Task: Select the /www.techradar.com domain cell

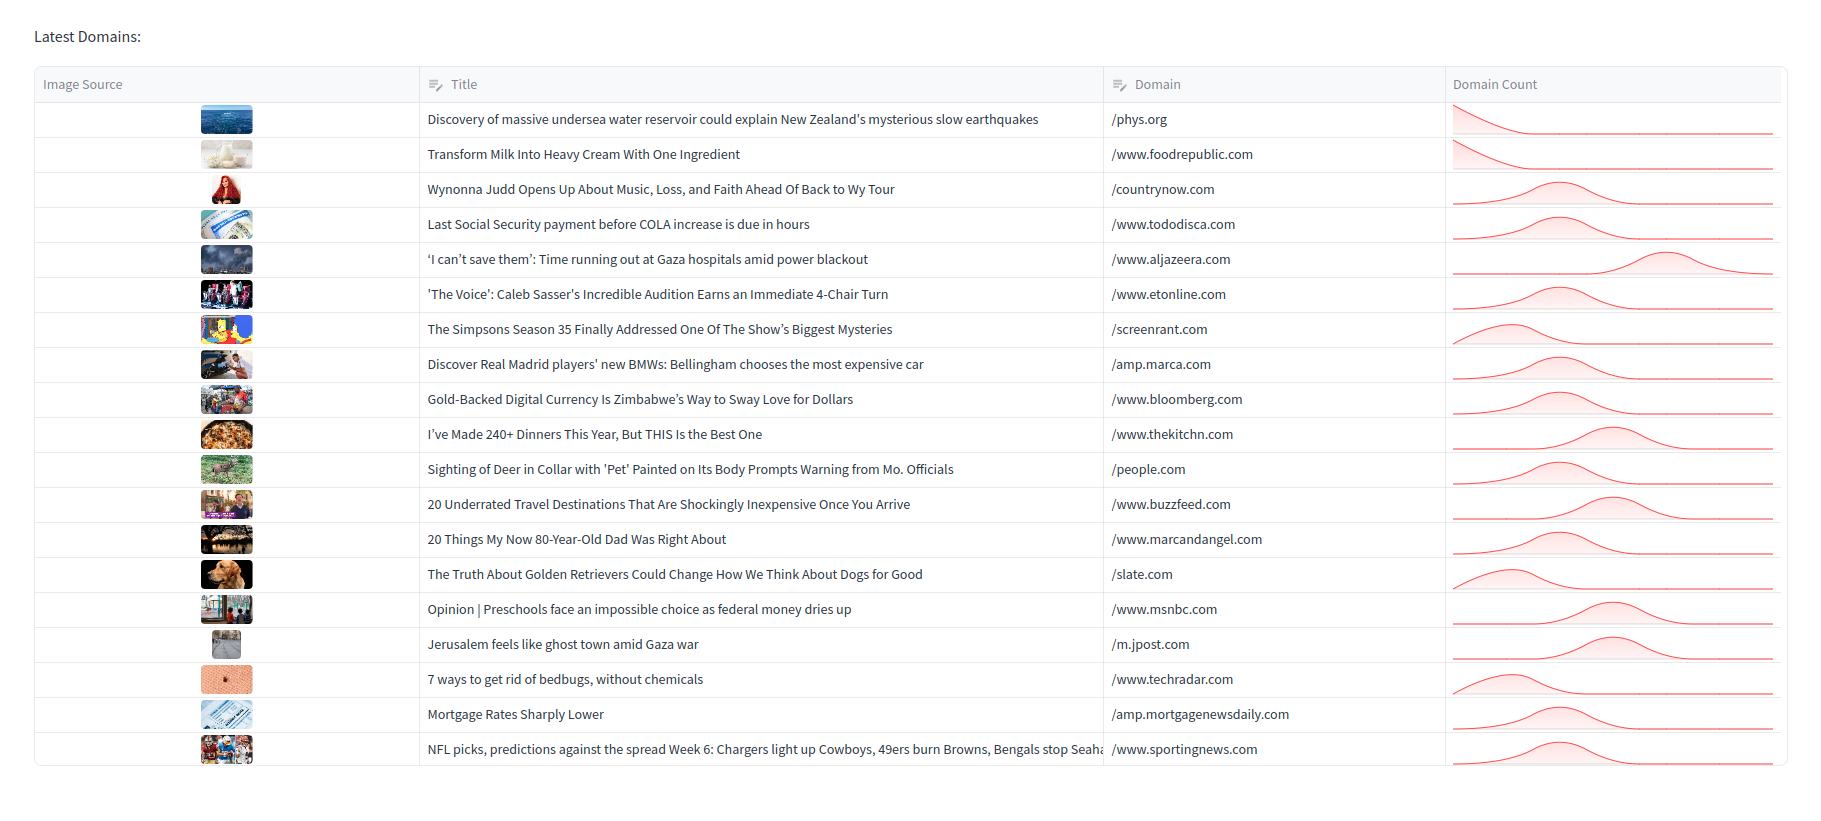Action: (1274, 680)
